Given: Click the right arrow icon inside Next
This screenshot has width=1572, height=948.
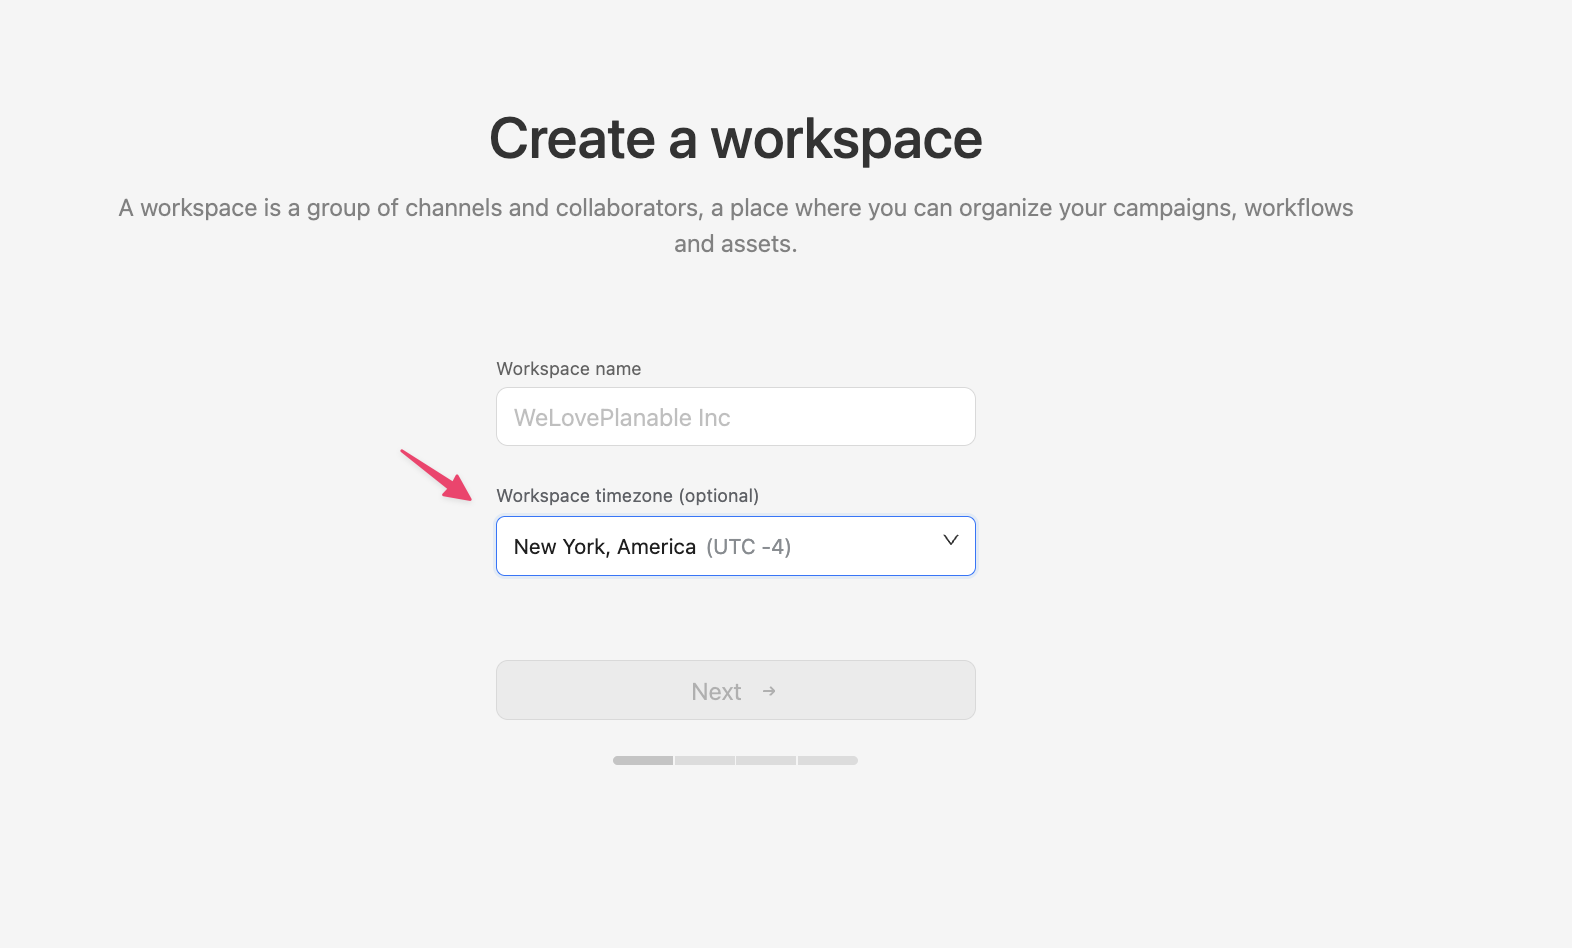Looking at the screenshot, I should [x=769, y=691].
